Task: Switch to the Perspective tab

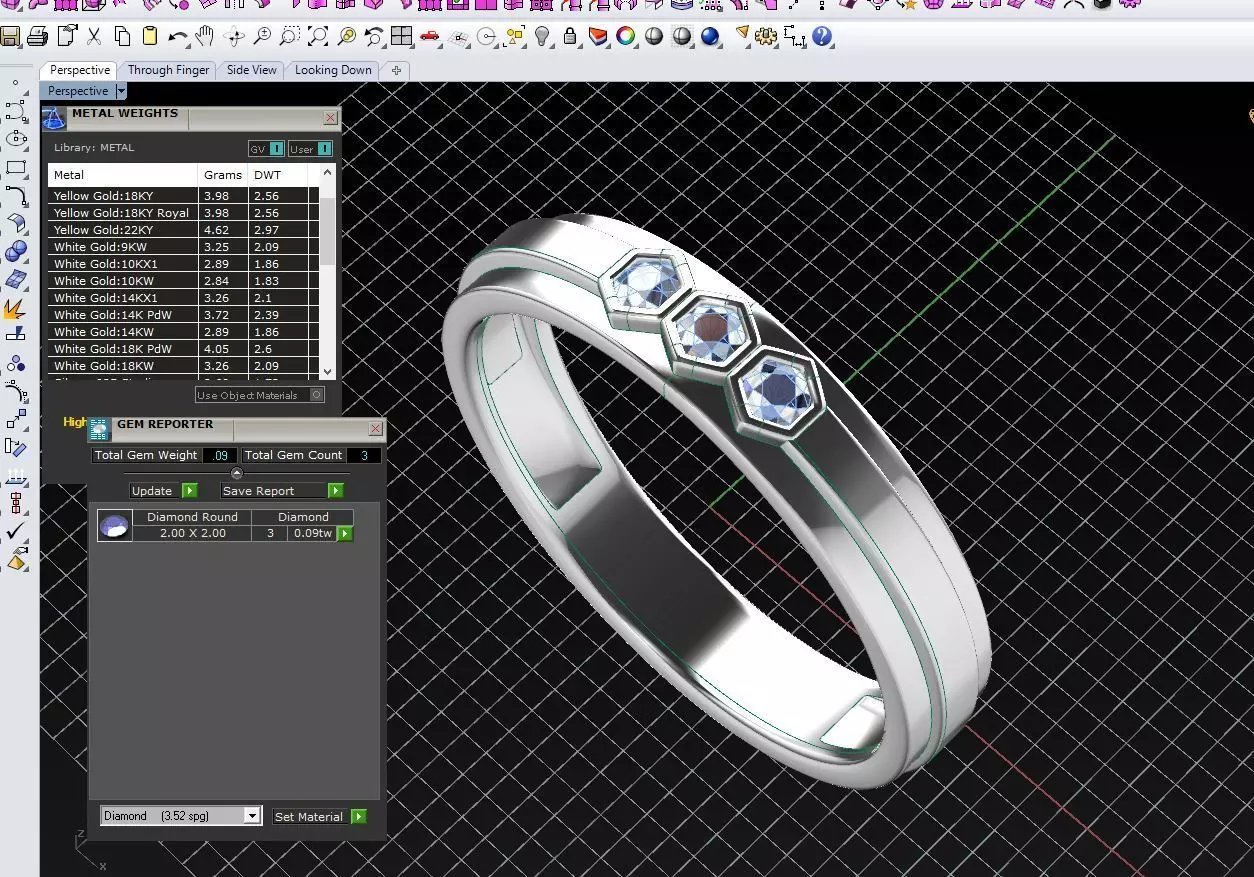Action: coord(80,70)
